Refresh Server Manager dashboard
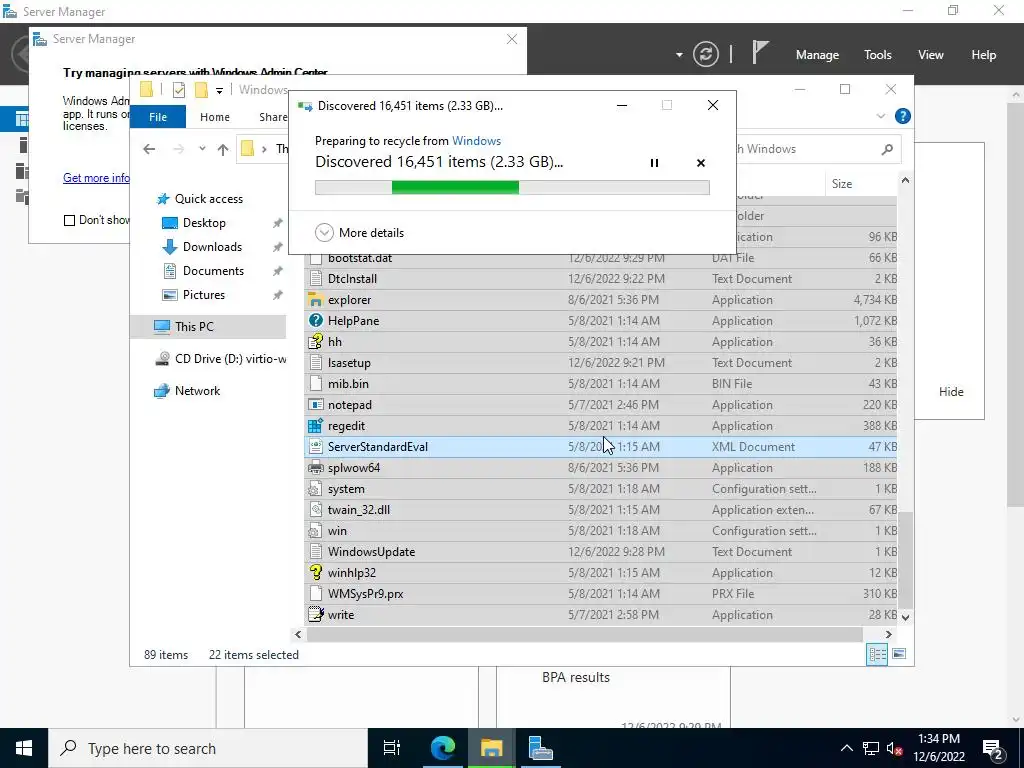This screenshot has height=768, width=1024. [x=705, y=54]
